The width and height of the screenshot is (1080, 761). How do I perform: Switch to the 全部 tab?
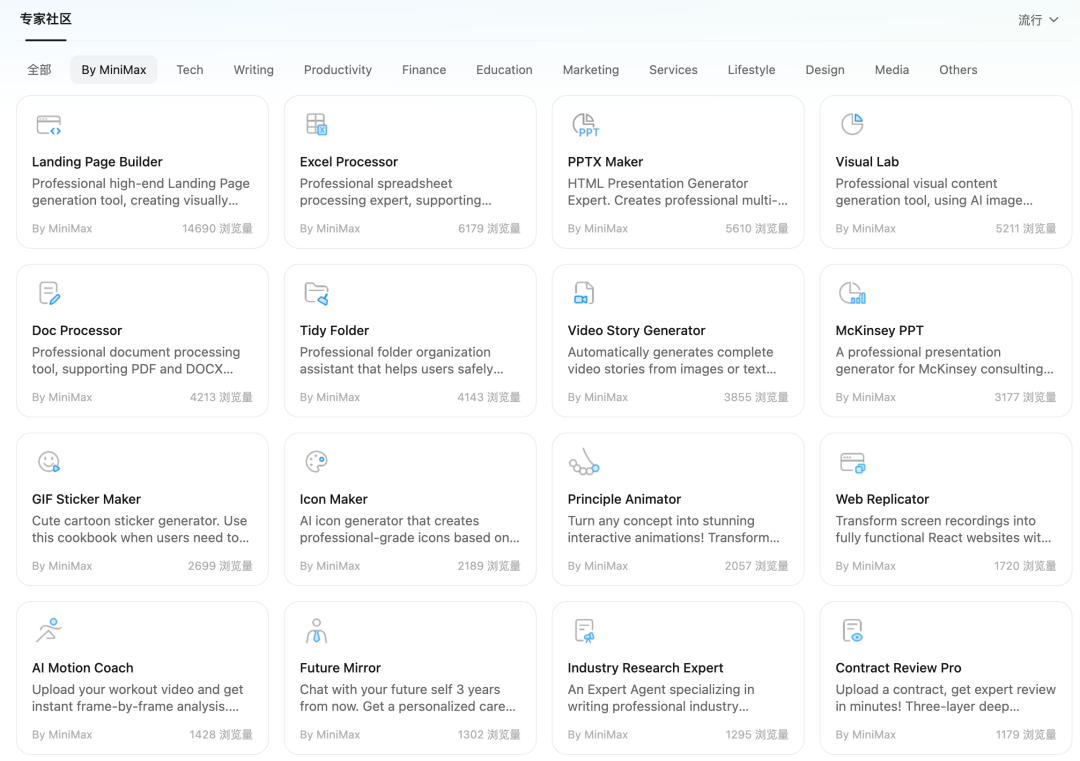coord(40,70)
